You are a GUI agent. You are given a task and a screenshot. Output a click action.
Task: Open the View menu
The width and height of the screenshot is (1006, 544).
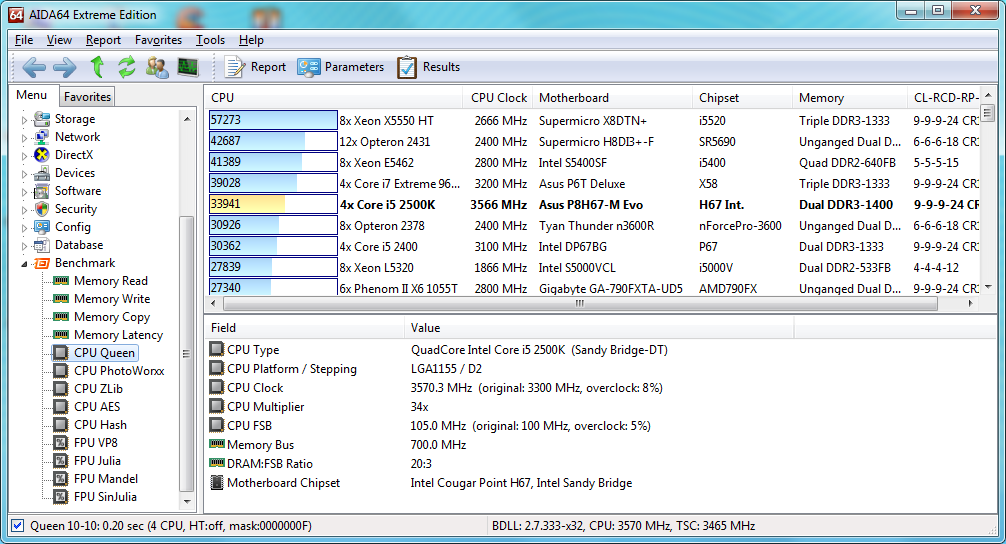tap(59, 40)
